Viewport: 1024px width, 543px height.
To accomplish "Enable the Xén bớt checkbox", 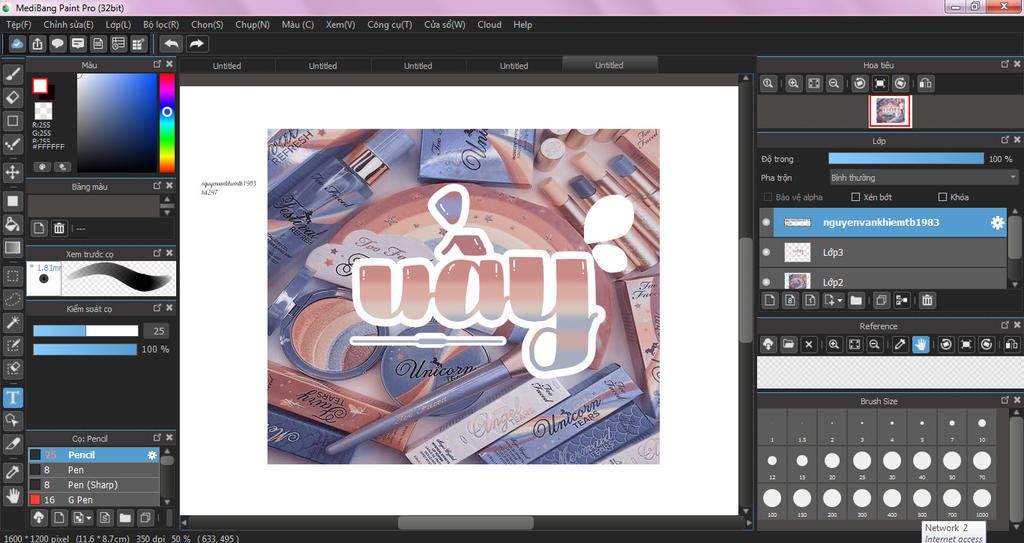I will coord(856,197).
